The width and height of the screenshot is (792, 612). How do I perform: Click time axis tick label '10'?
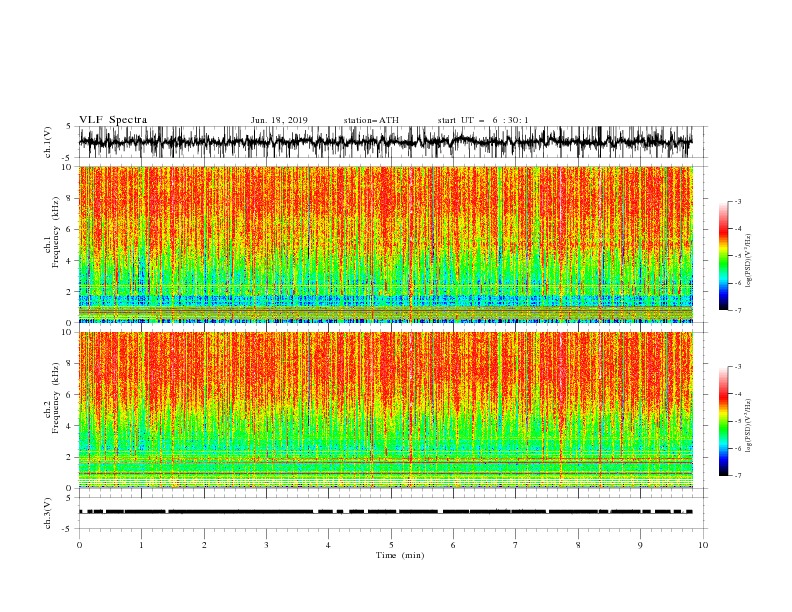[703, 545]
